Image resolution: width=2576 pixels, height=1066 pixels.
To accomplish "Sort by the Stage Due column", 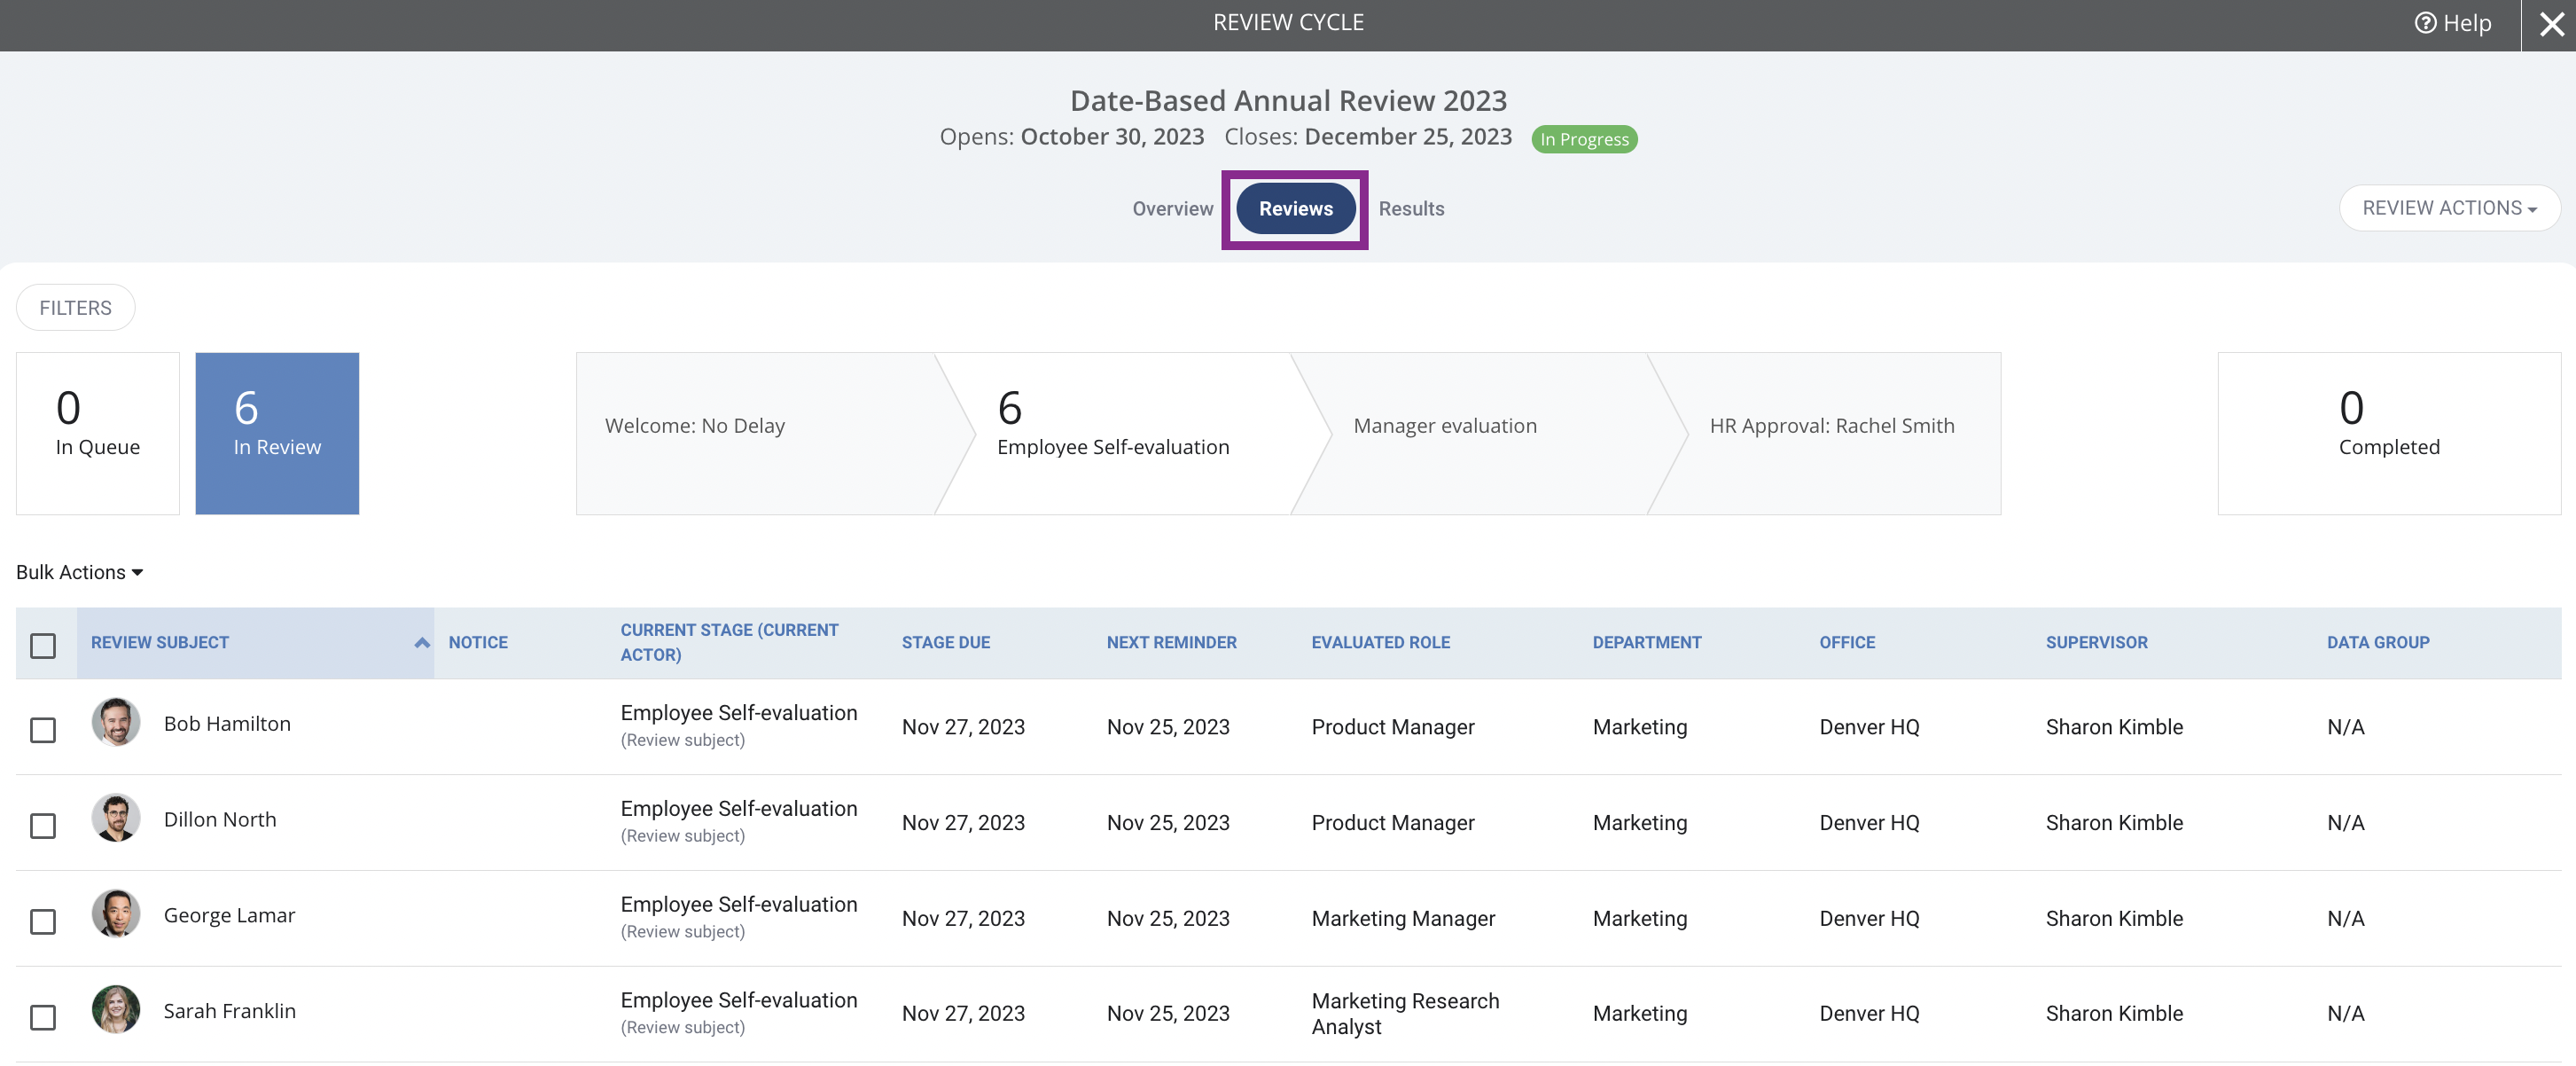I will pos(945,642).
